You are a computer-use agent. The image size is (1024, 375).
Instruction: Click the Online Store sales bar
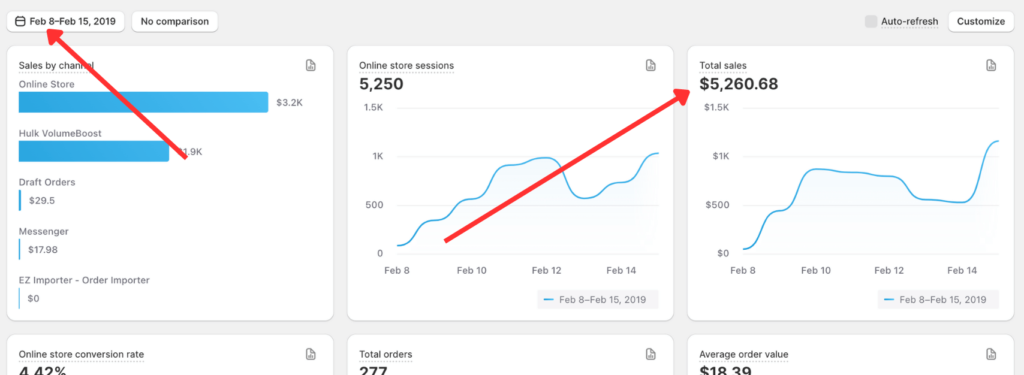(x=144, y=103)
